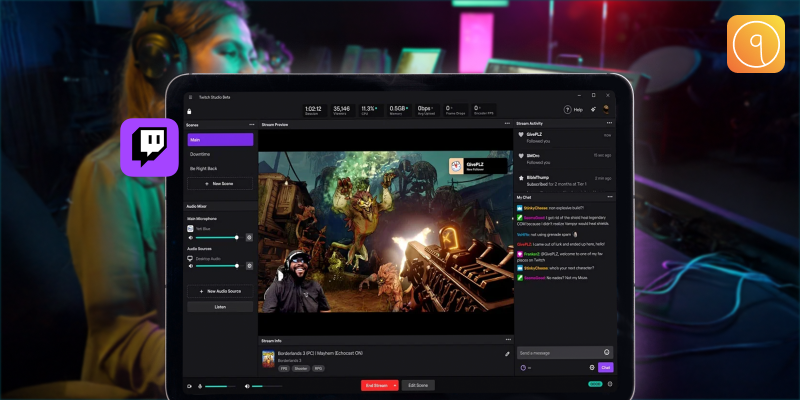Click the Frame Drops stat
The height and width of the screenshot is (400, 800).
(454, 110)
